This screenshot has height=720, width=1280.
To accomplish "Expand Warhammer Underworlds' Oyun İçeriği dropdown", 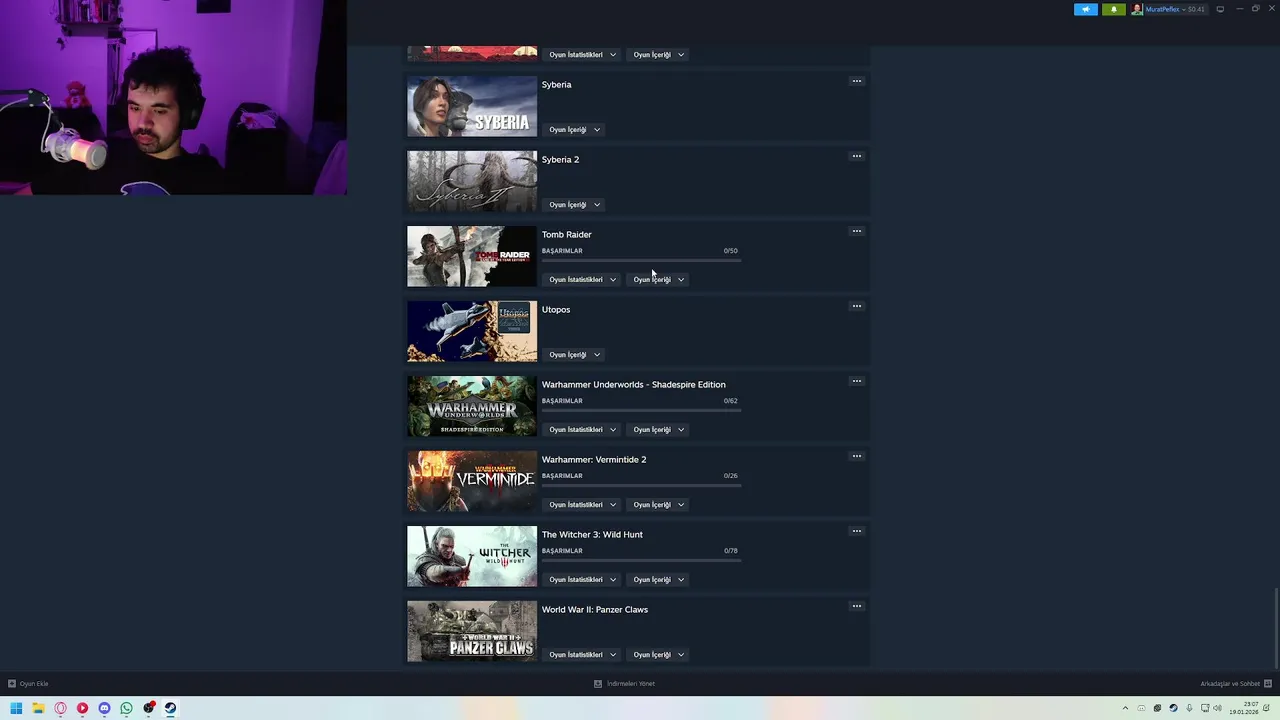I will tap(658, 430).
